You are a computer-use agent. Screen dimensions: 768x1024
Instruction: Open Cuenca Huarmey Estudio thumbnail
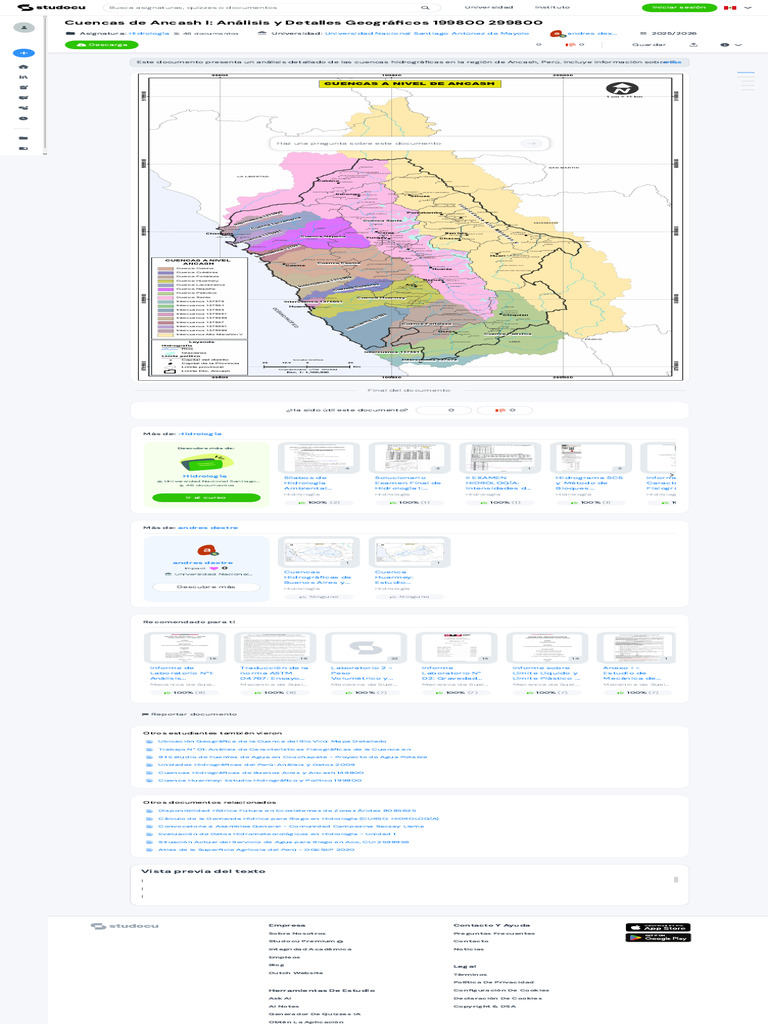pyautogui.click(x=409, y=552)
